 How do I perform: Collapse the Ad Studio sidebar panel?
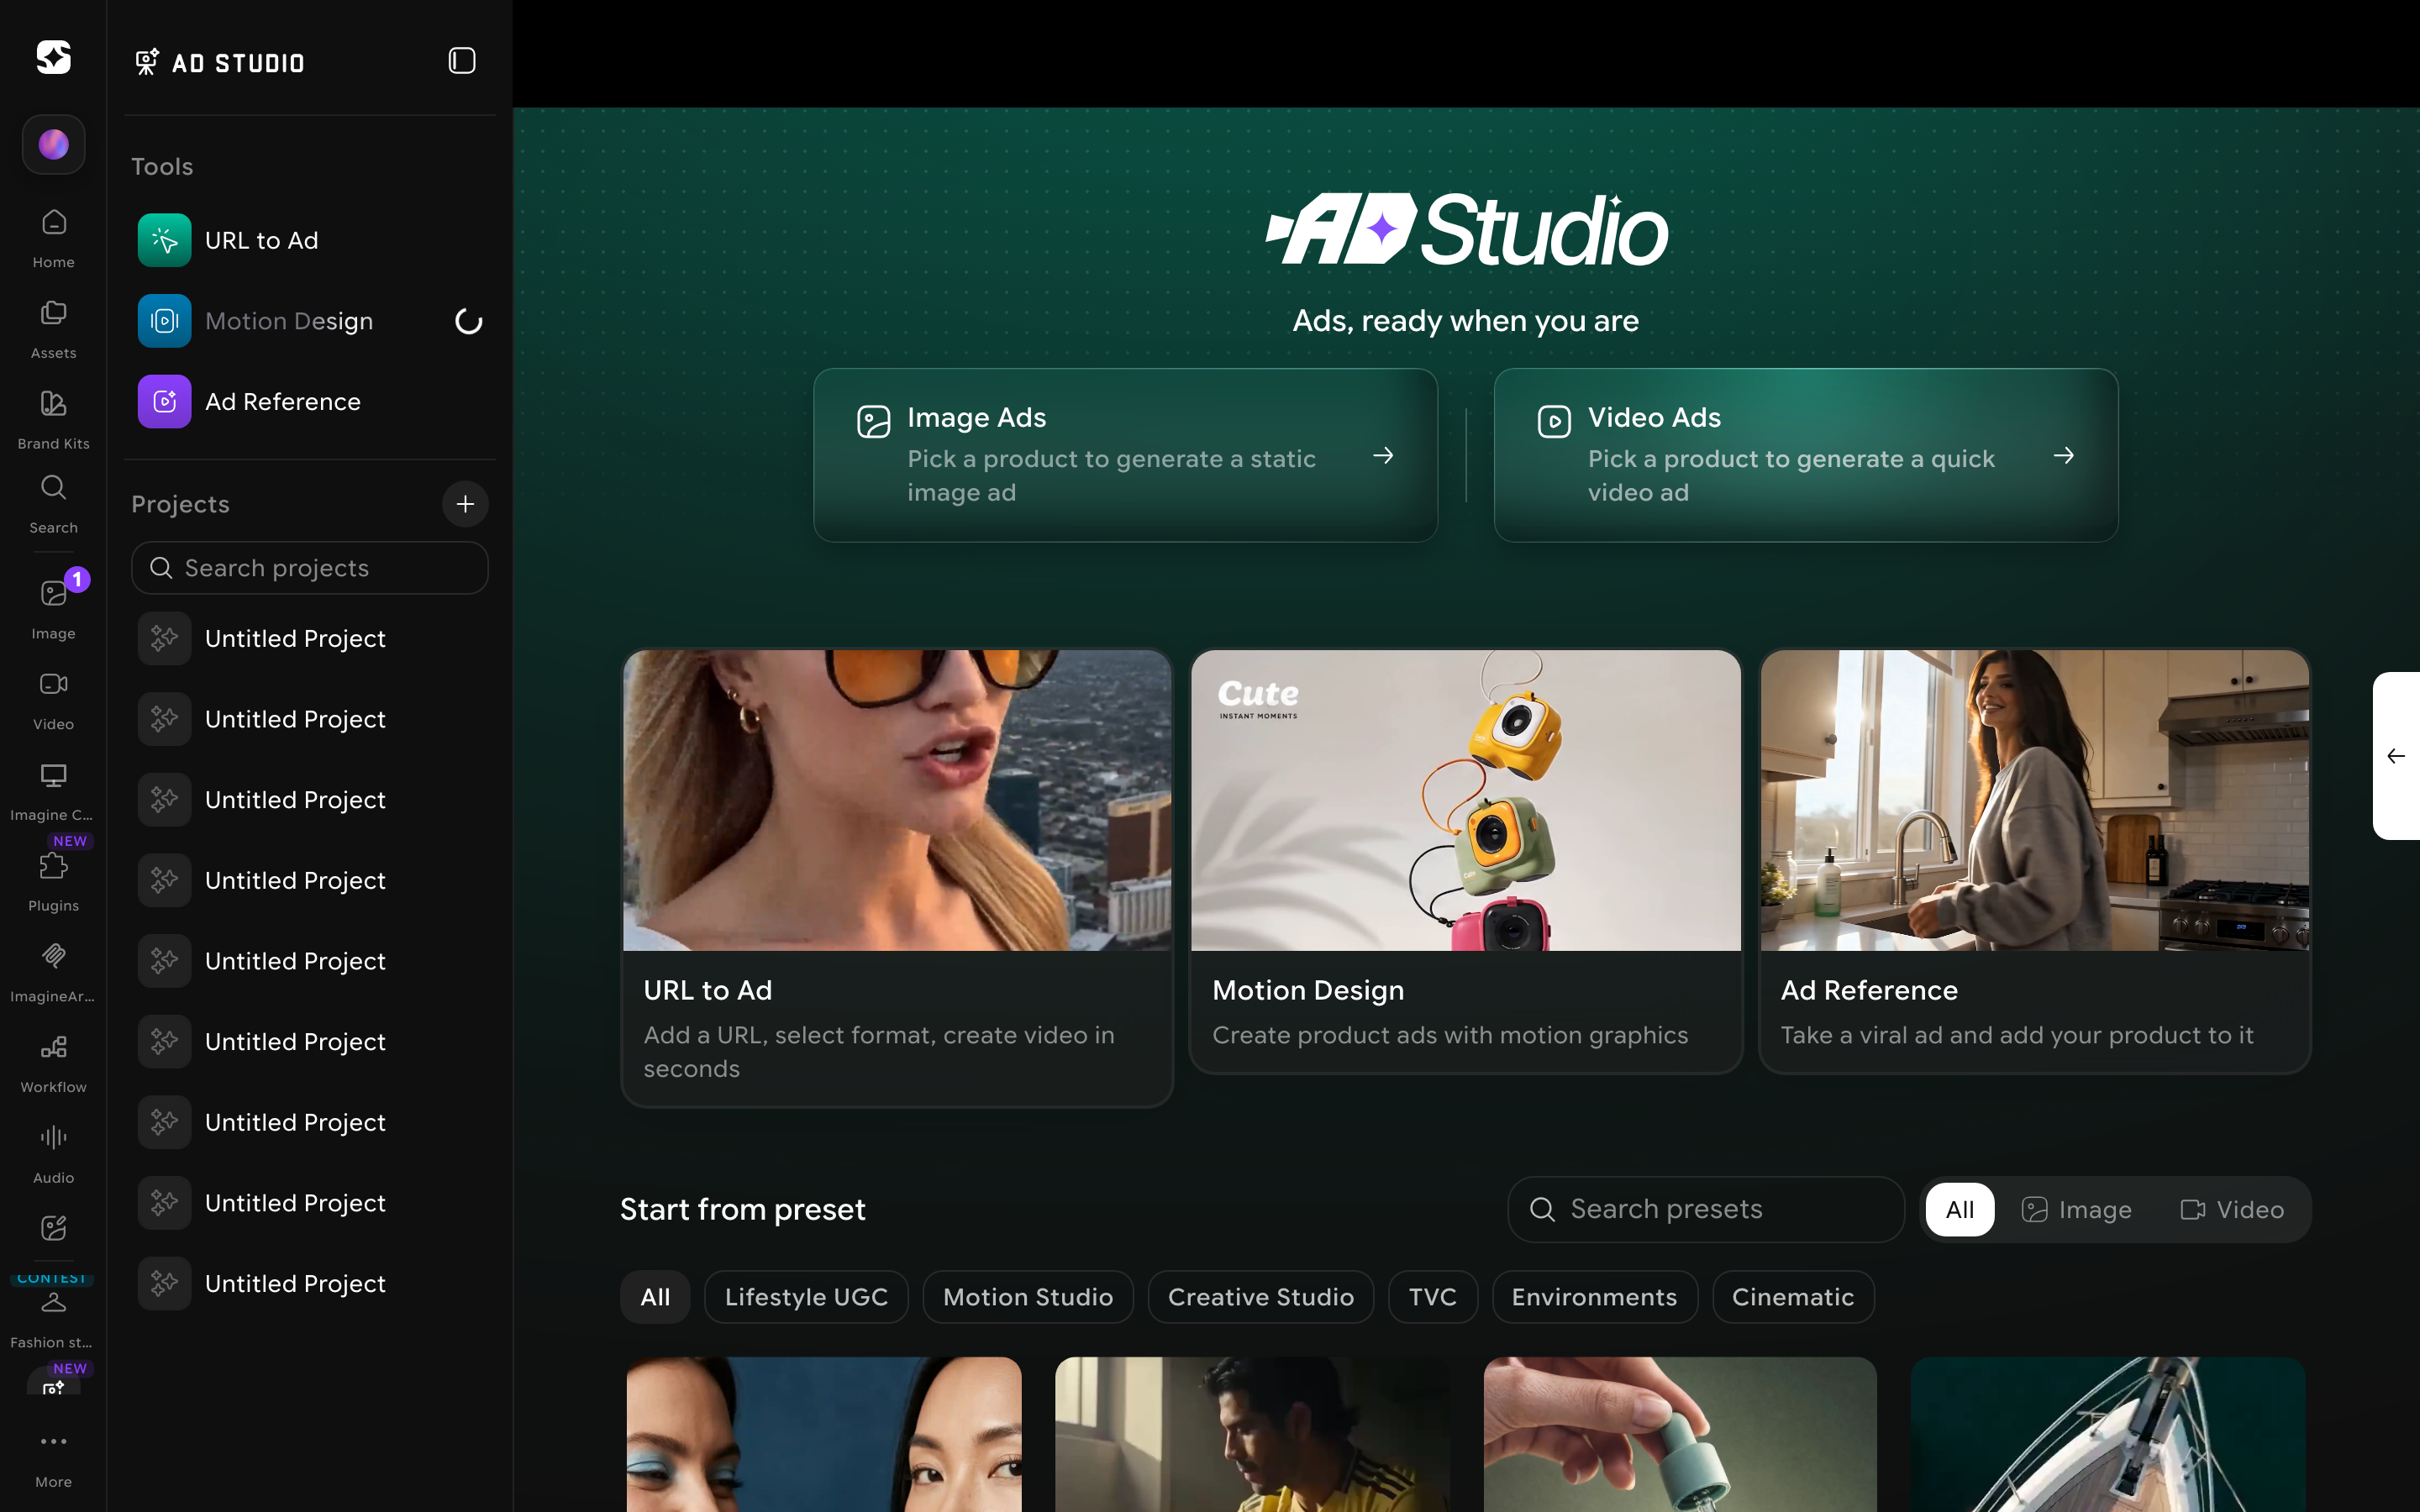[462, 61]
